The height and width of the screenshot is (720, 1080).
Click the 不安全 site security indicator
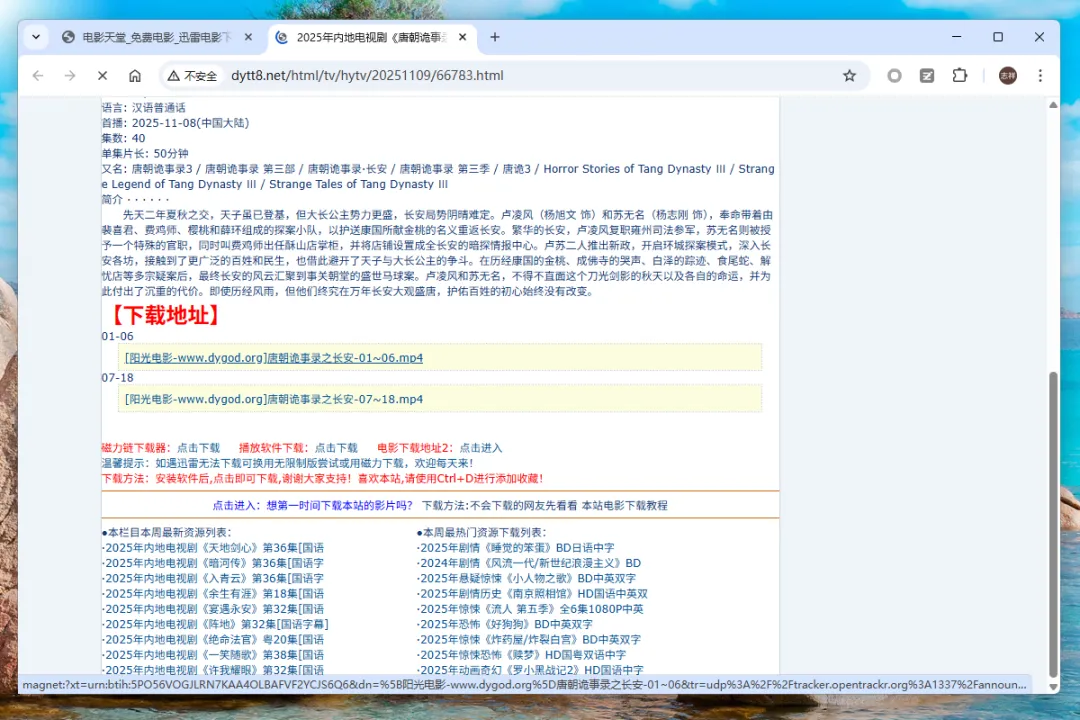point(192,76)
